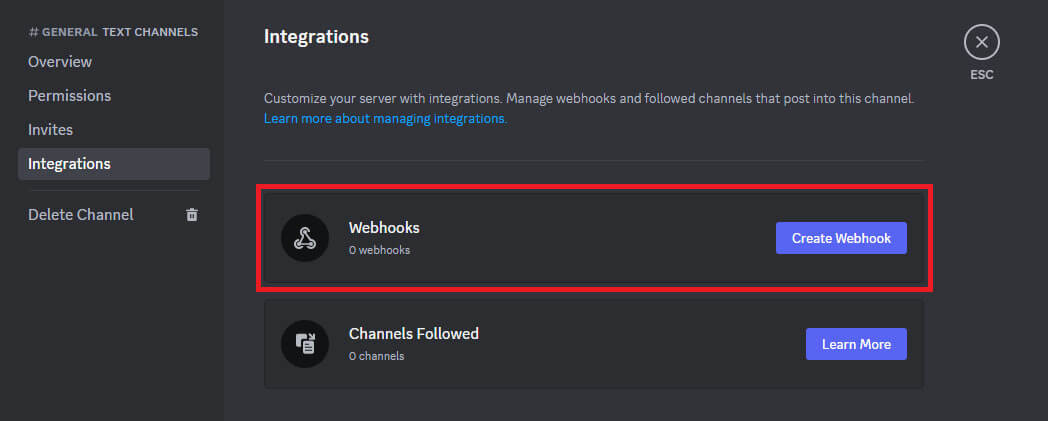Screen dimensions: 1048x421
Task: Click the webhook icon in the Webhooks row
Action: [x=305, y=238]
